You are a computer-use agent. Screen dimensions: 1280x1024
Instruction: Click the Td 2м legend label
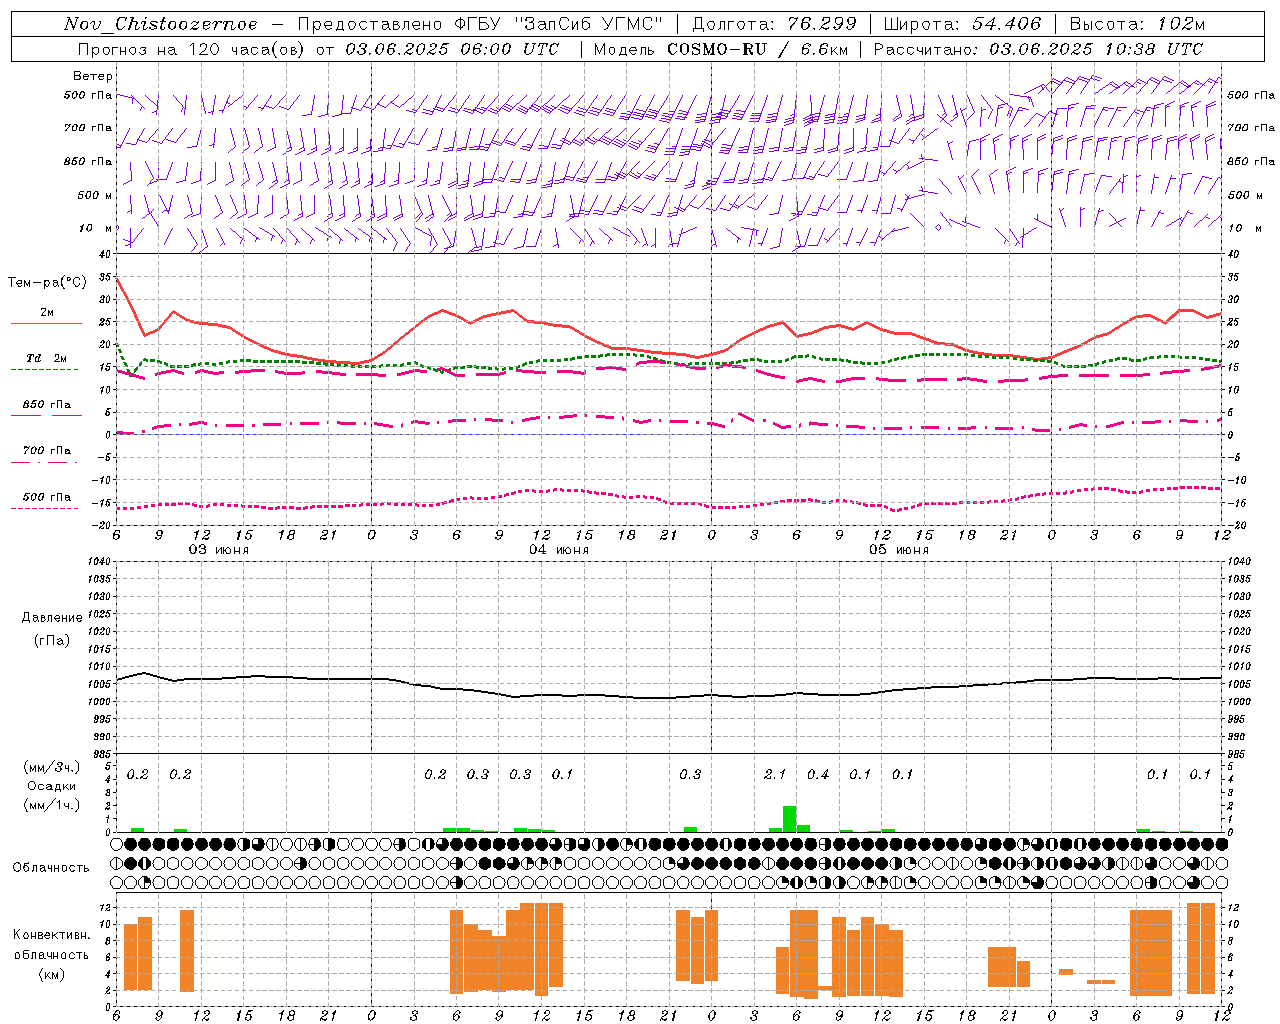[x=47, y=358]
